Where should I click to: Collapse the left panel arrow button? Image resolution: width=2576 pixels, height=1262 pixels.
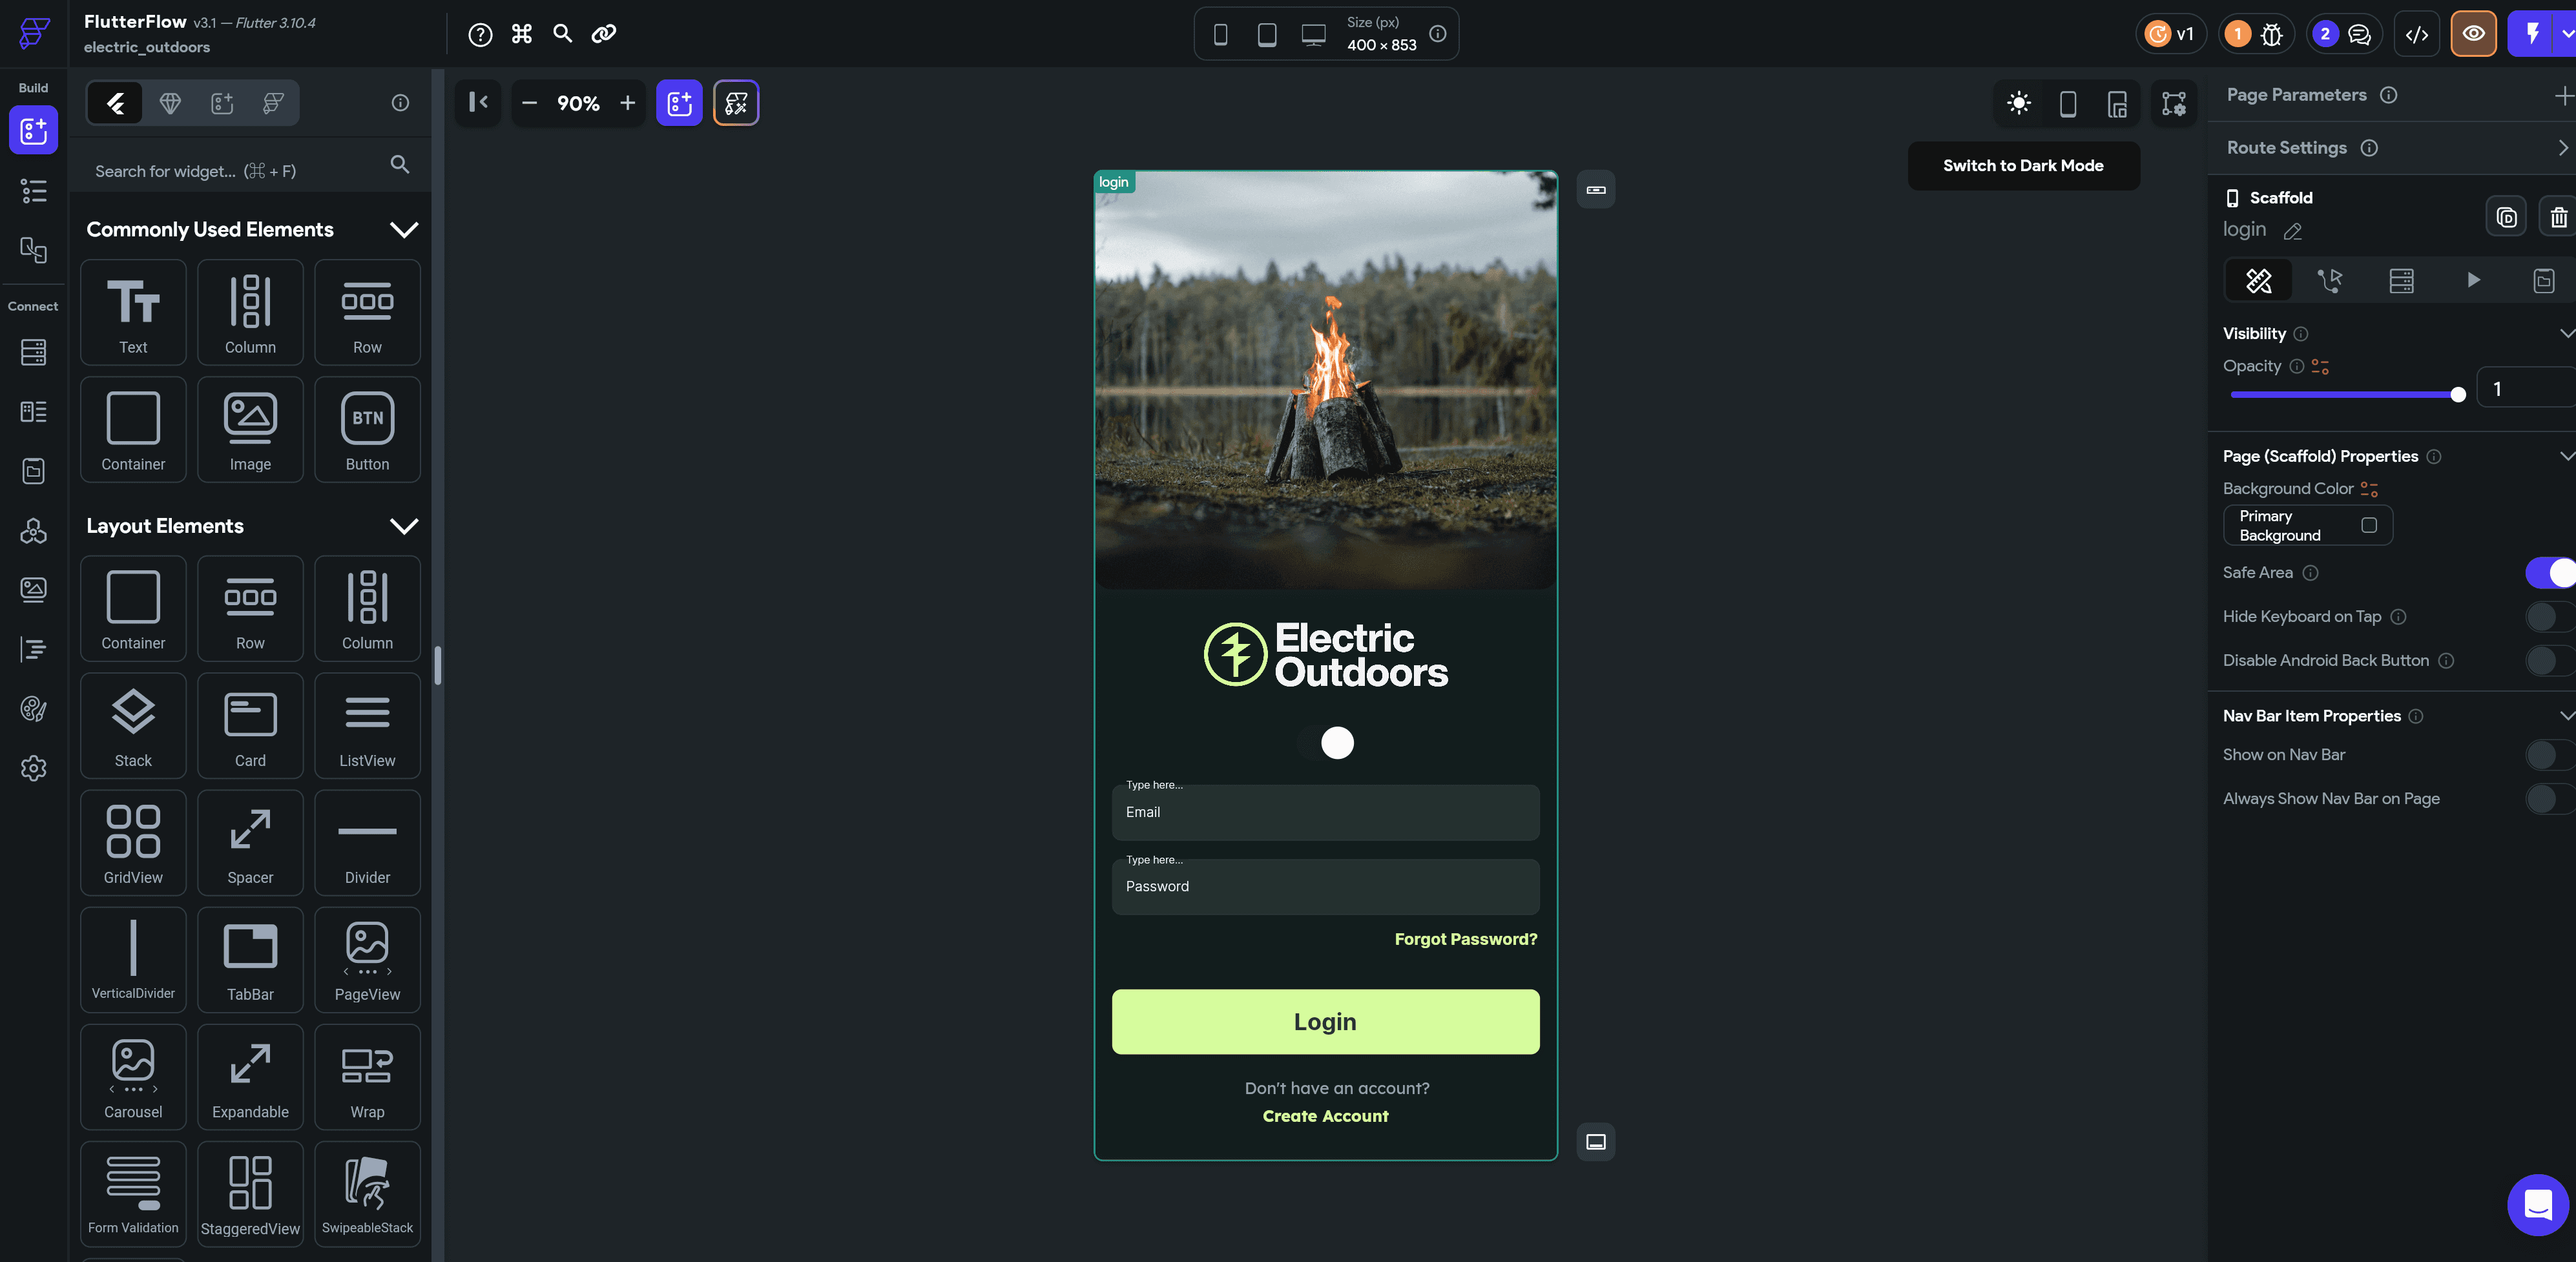coord(479,103)
